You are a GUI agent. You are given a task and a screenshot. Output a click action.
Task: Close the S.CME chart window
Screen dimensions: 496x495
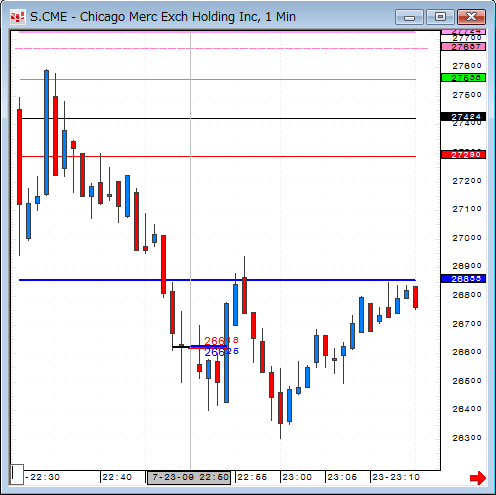pyautogui.click(x=471, y=17)
